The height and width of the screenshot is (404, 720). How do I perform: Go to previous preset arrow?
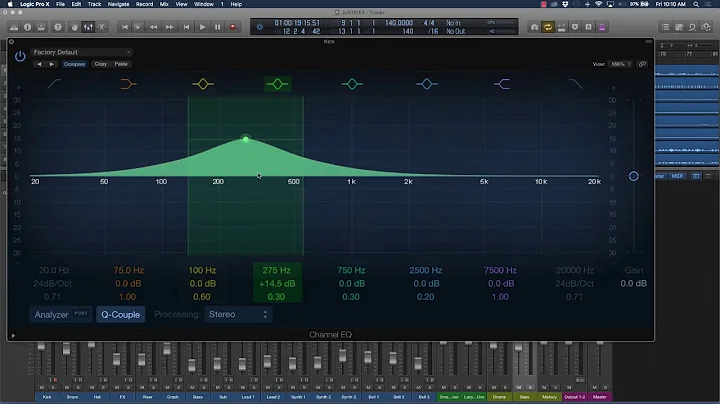(x=39, y=64)
